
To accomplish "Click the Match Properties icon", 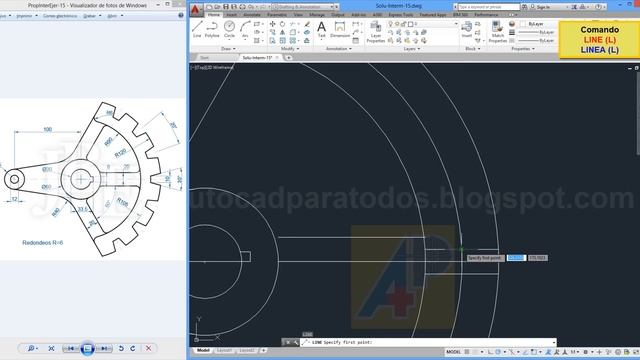I will point(498,31).
